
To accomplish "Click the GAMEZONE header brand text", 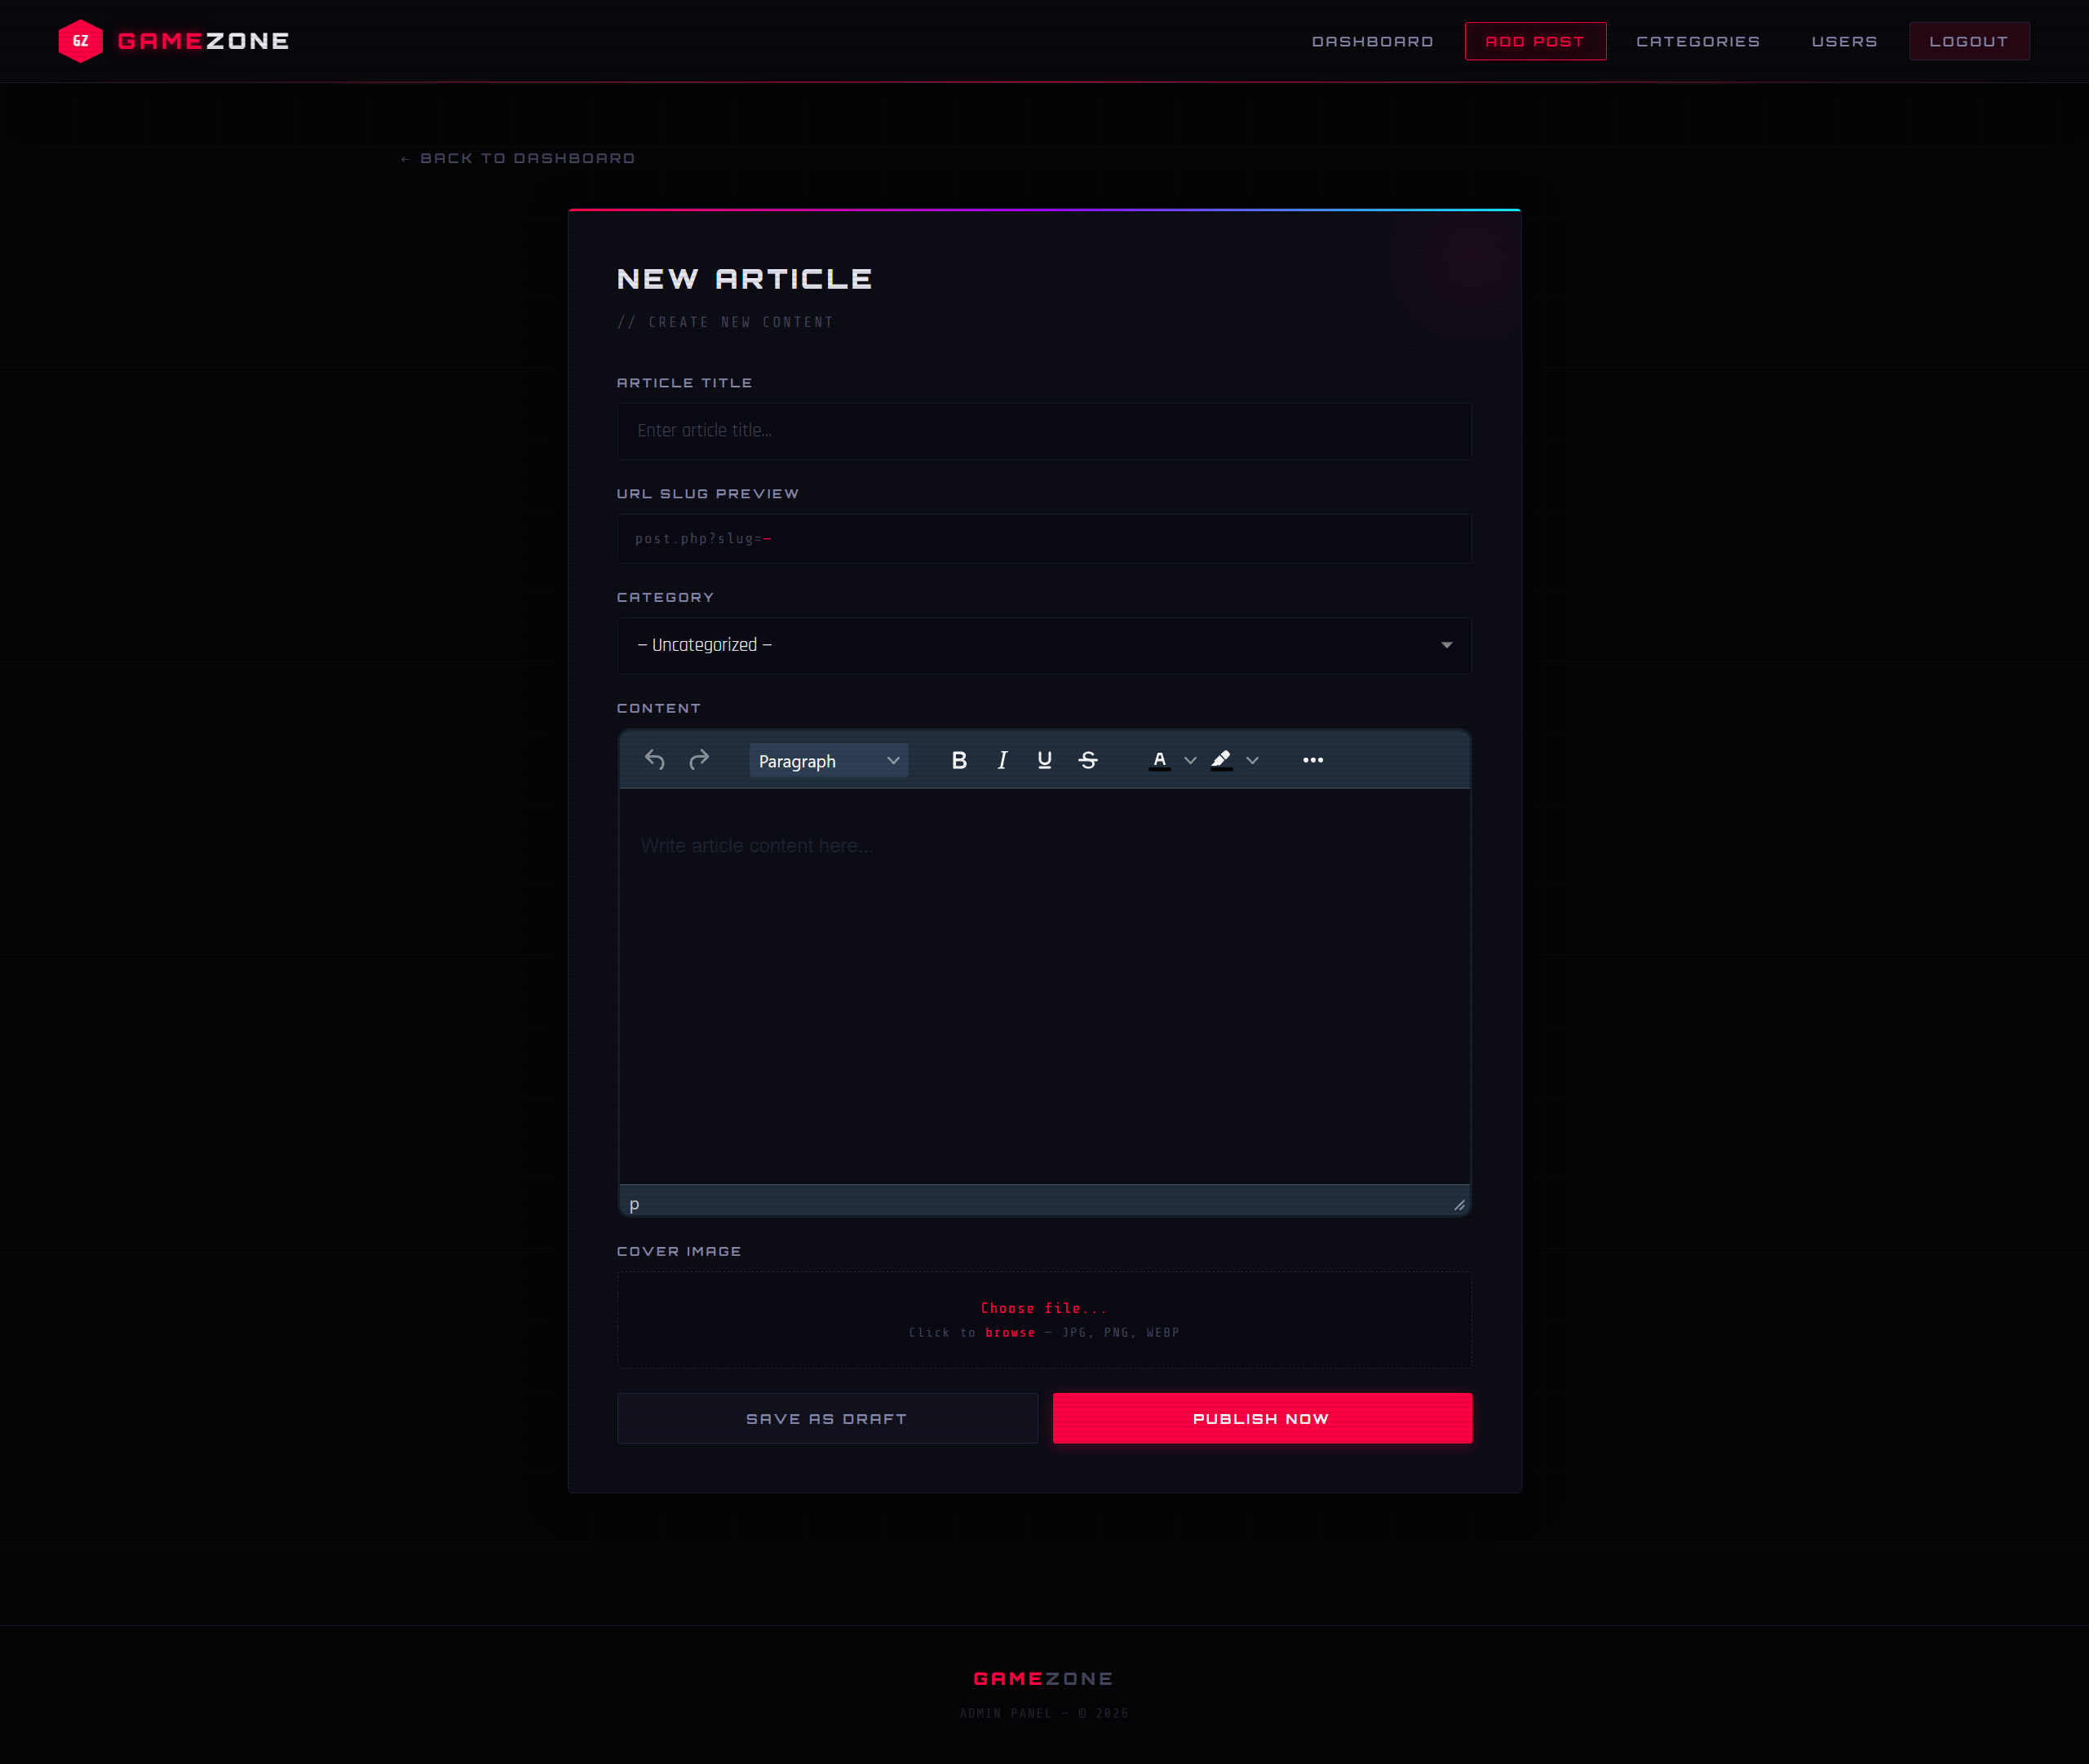I will (203, 41).
